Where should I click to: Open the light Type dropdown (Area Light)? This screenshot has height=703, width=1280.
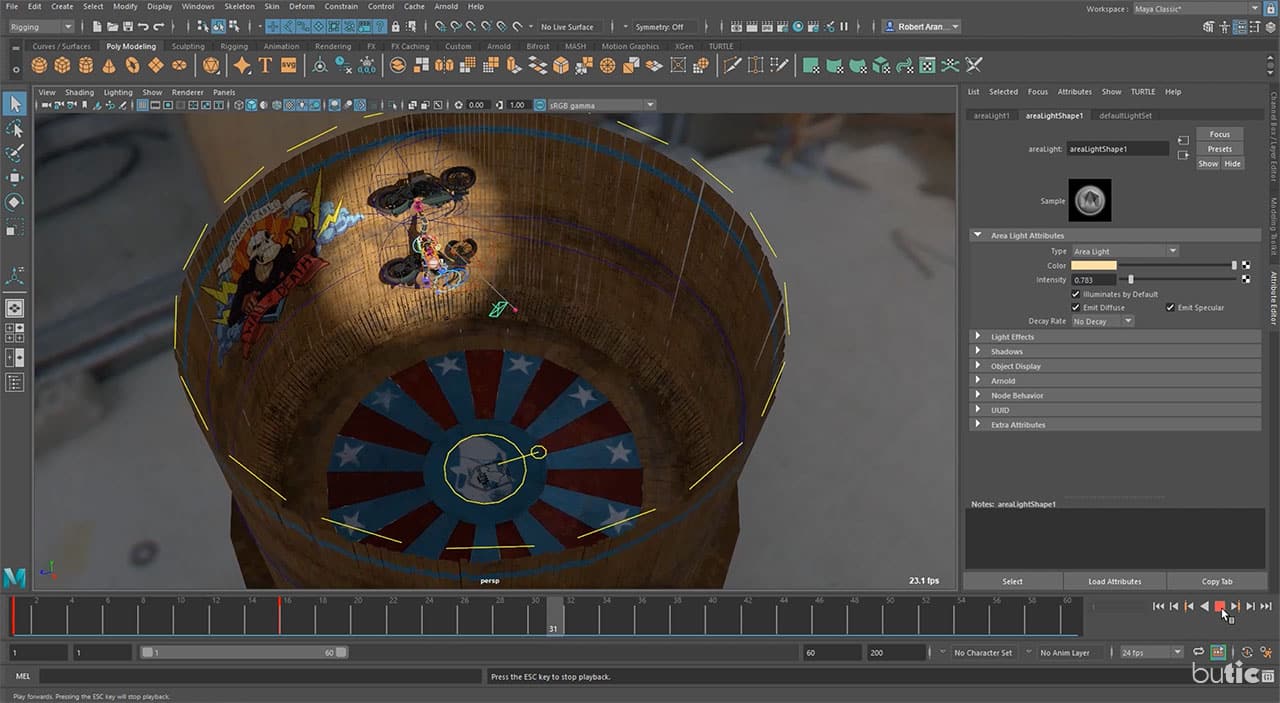[x=1125, y=251]
